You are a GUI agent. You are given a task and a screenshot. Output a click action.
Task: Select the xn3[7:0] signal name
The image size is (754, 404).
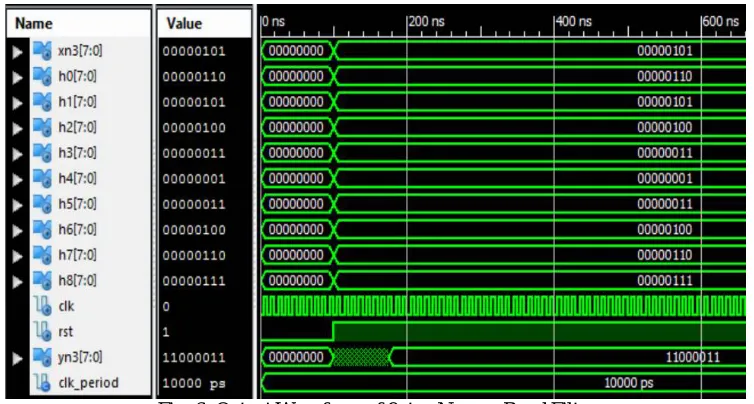[80, 51]
